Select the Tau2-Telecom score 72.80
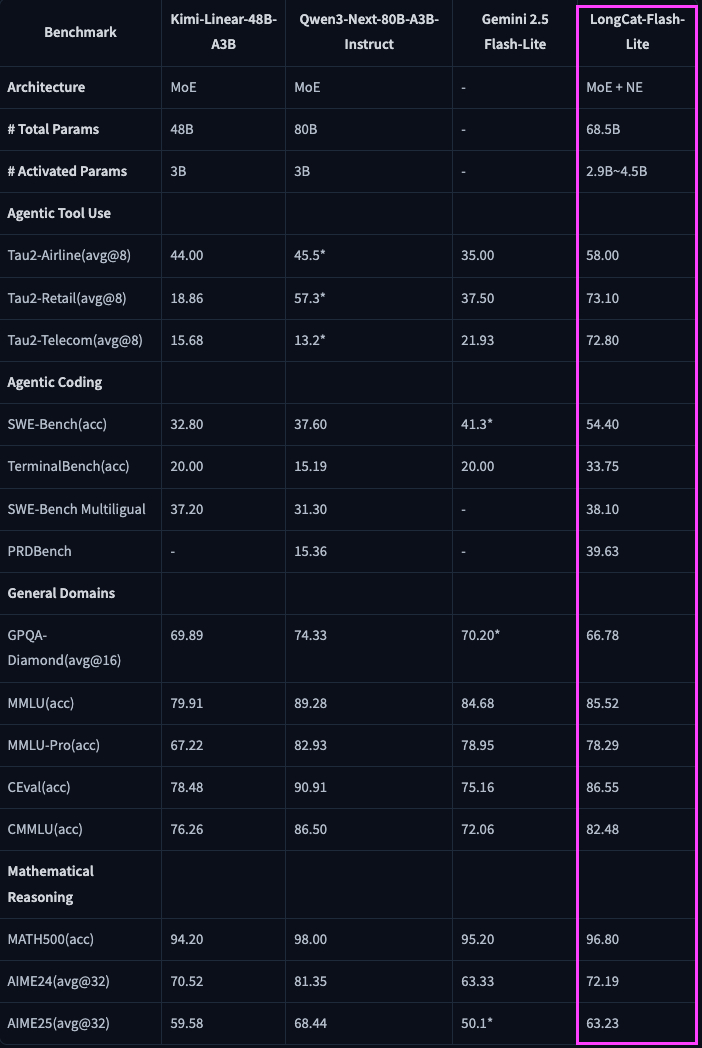The width and height of the screenshot is (702, 1048). 603,339
